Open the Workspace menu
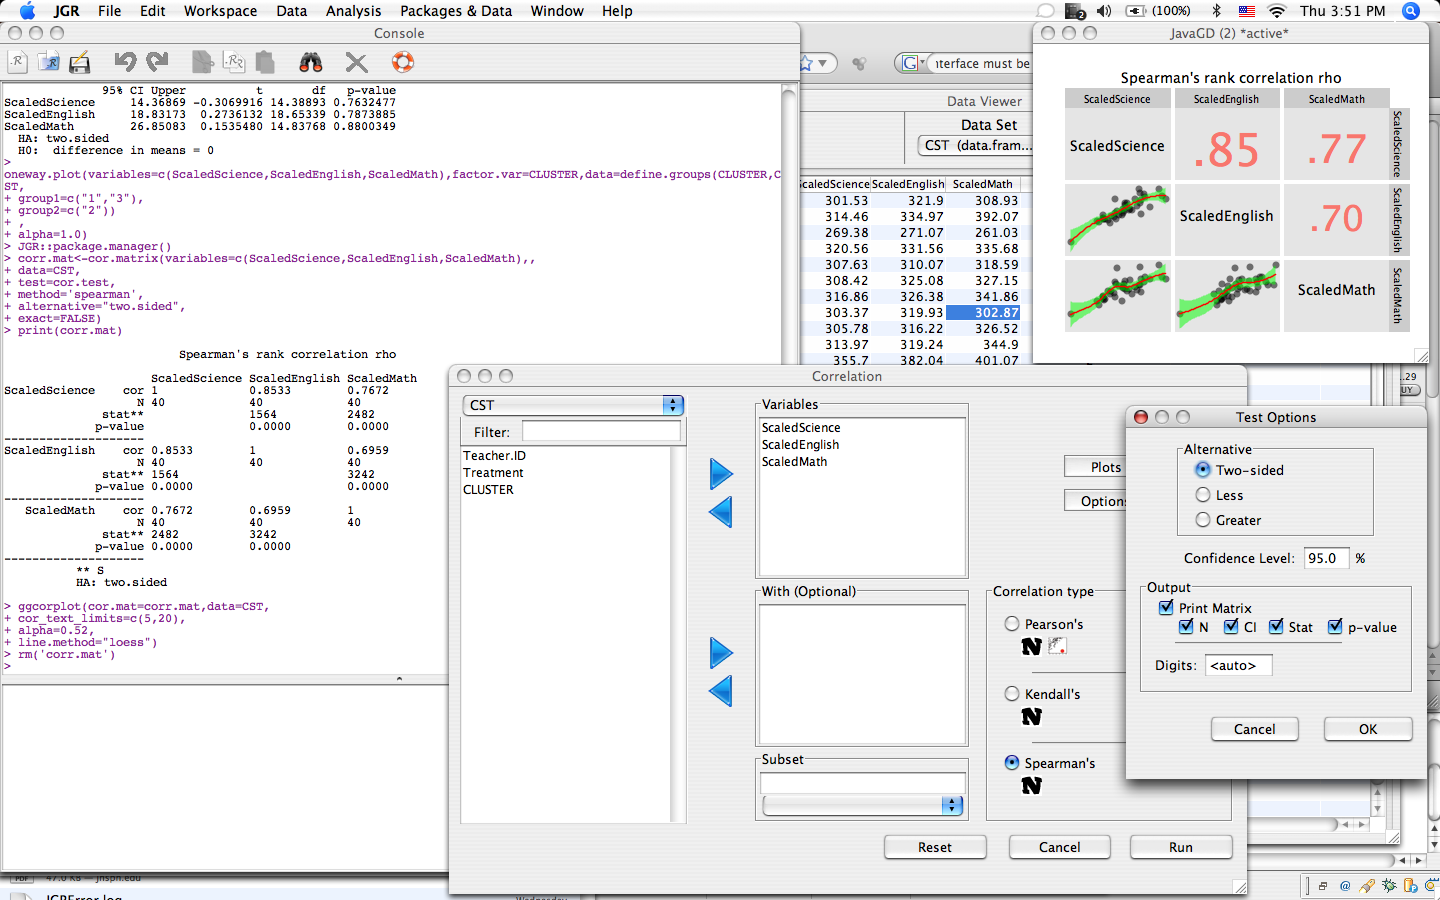 coord(220,11)
